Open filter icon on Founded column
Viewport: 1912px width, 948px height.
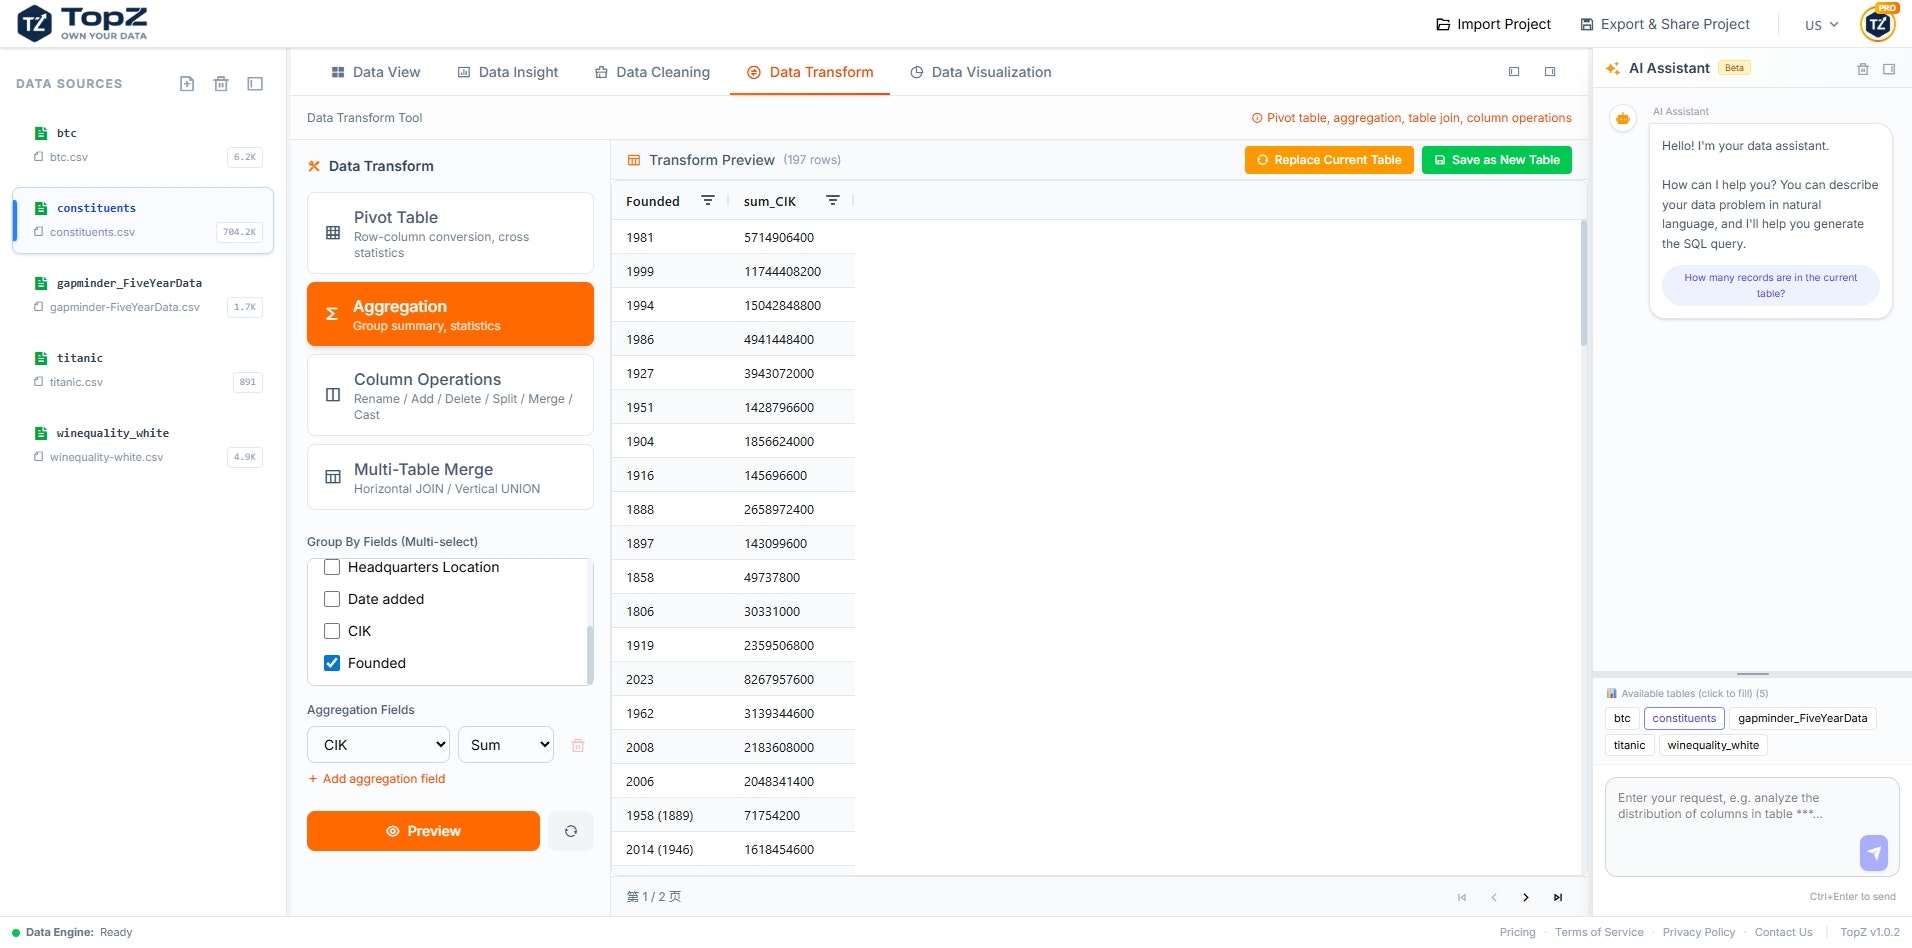click(708, 201)
